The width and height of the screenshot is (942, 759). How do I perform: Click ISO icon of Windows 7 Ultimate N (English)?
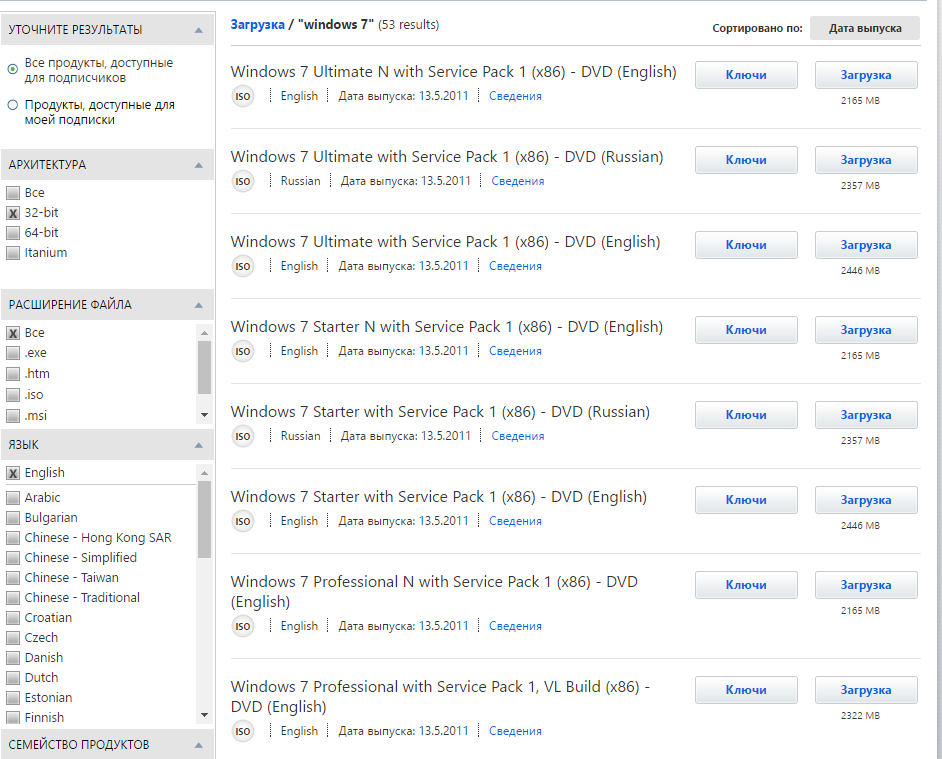tap(243, 96)
